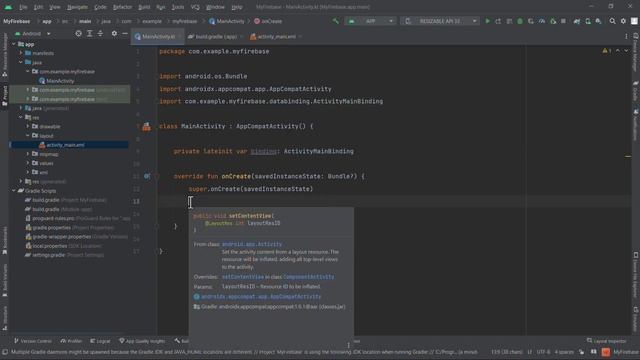This screenshot has width=640, height=360.
Task: Run the app with green play button
Action: pos(487,21)
